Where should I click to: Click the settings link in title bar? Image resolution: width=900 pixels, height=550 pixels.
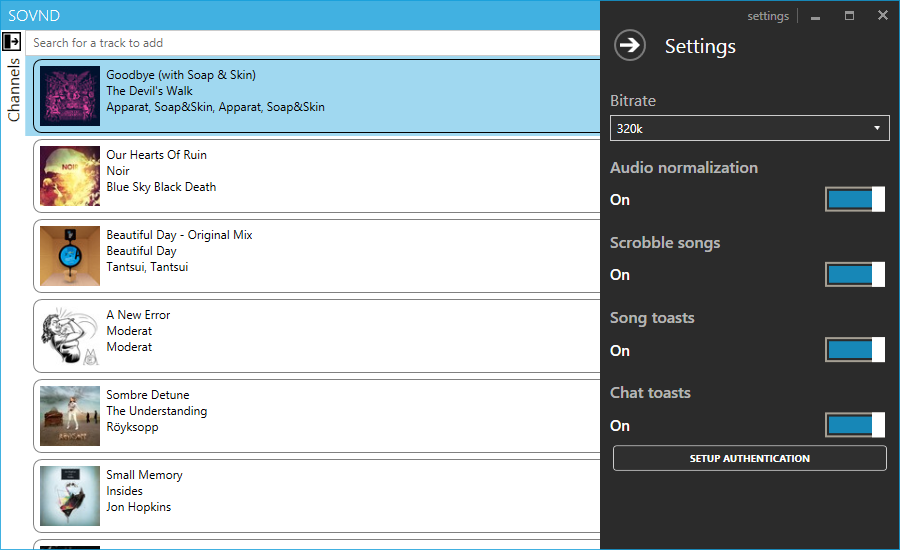tap(768, 16)
